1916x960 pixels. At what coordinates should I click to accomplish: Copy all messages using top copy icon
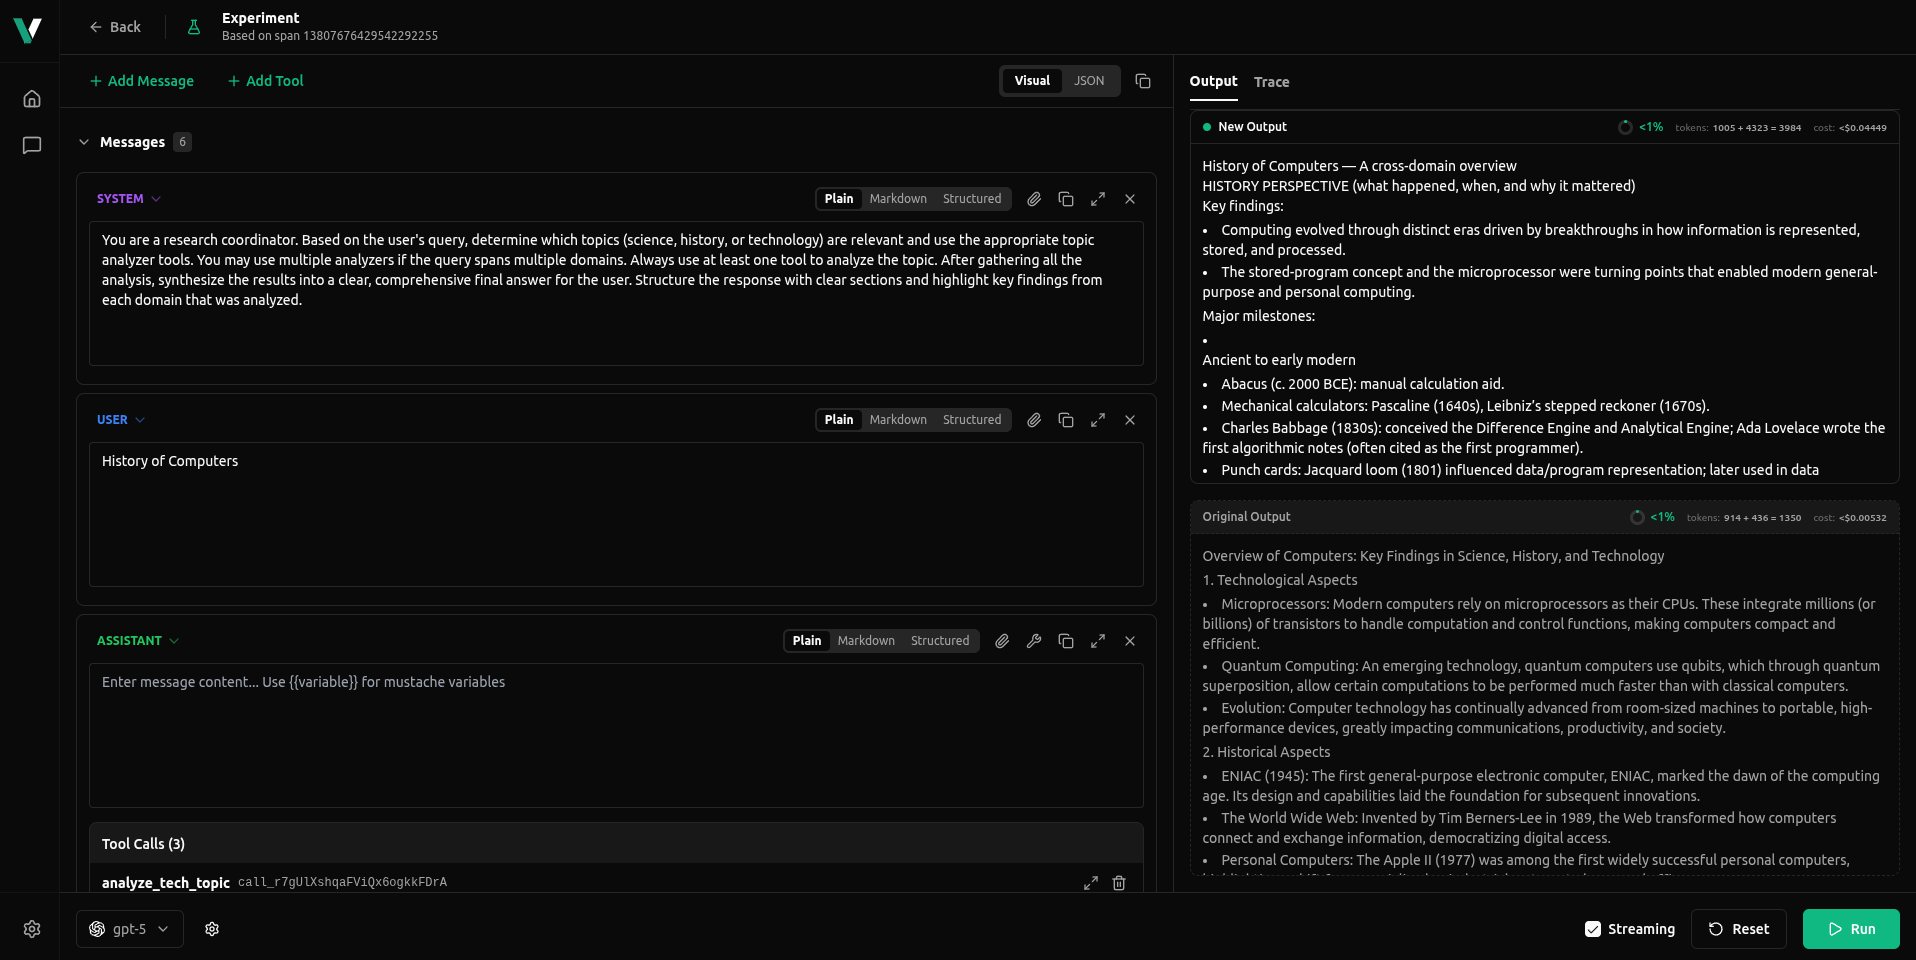coord(1143,81)
